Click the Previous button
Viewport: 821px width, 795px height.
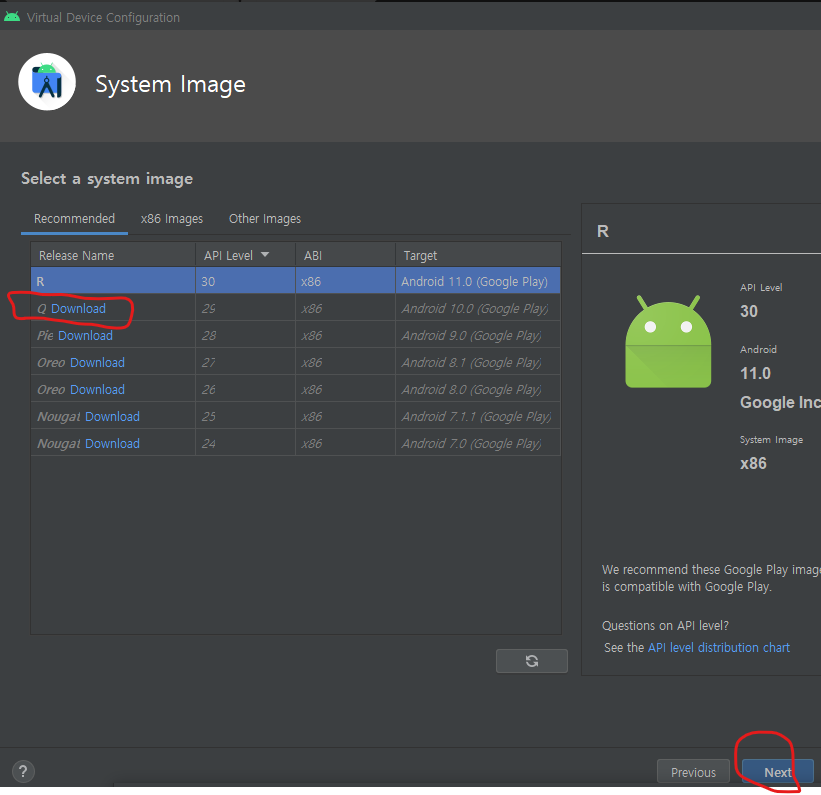[x=693, y=772]
